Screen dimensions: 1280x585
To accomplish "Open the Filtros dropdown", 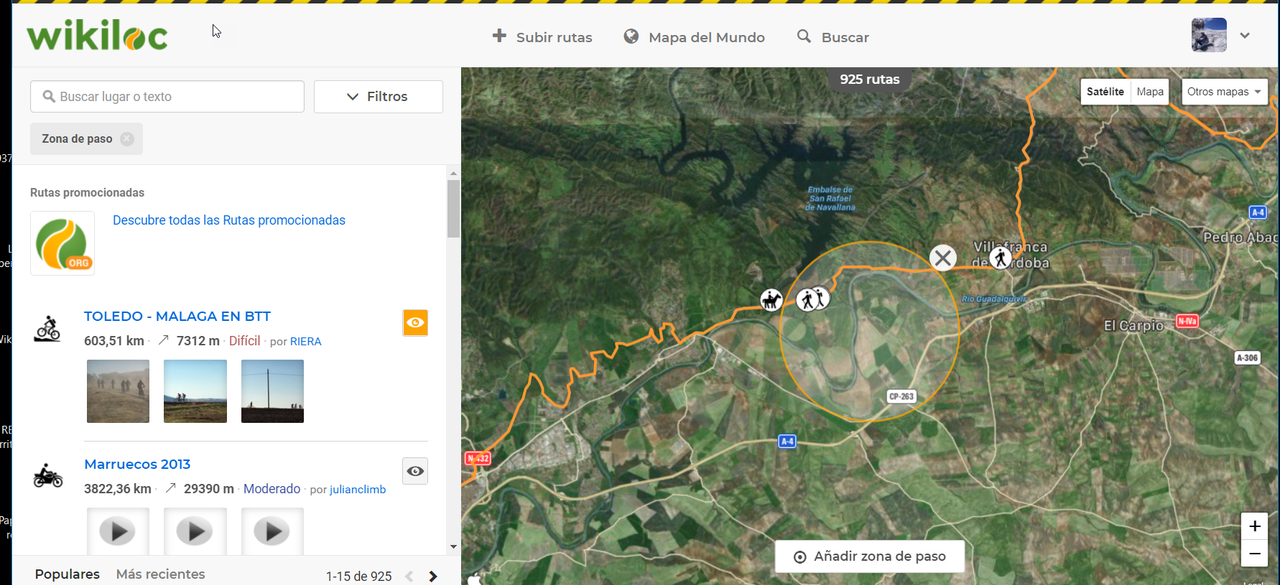I will point(378,97).
